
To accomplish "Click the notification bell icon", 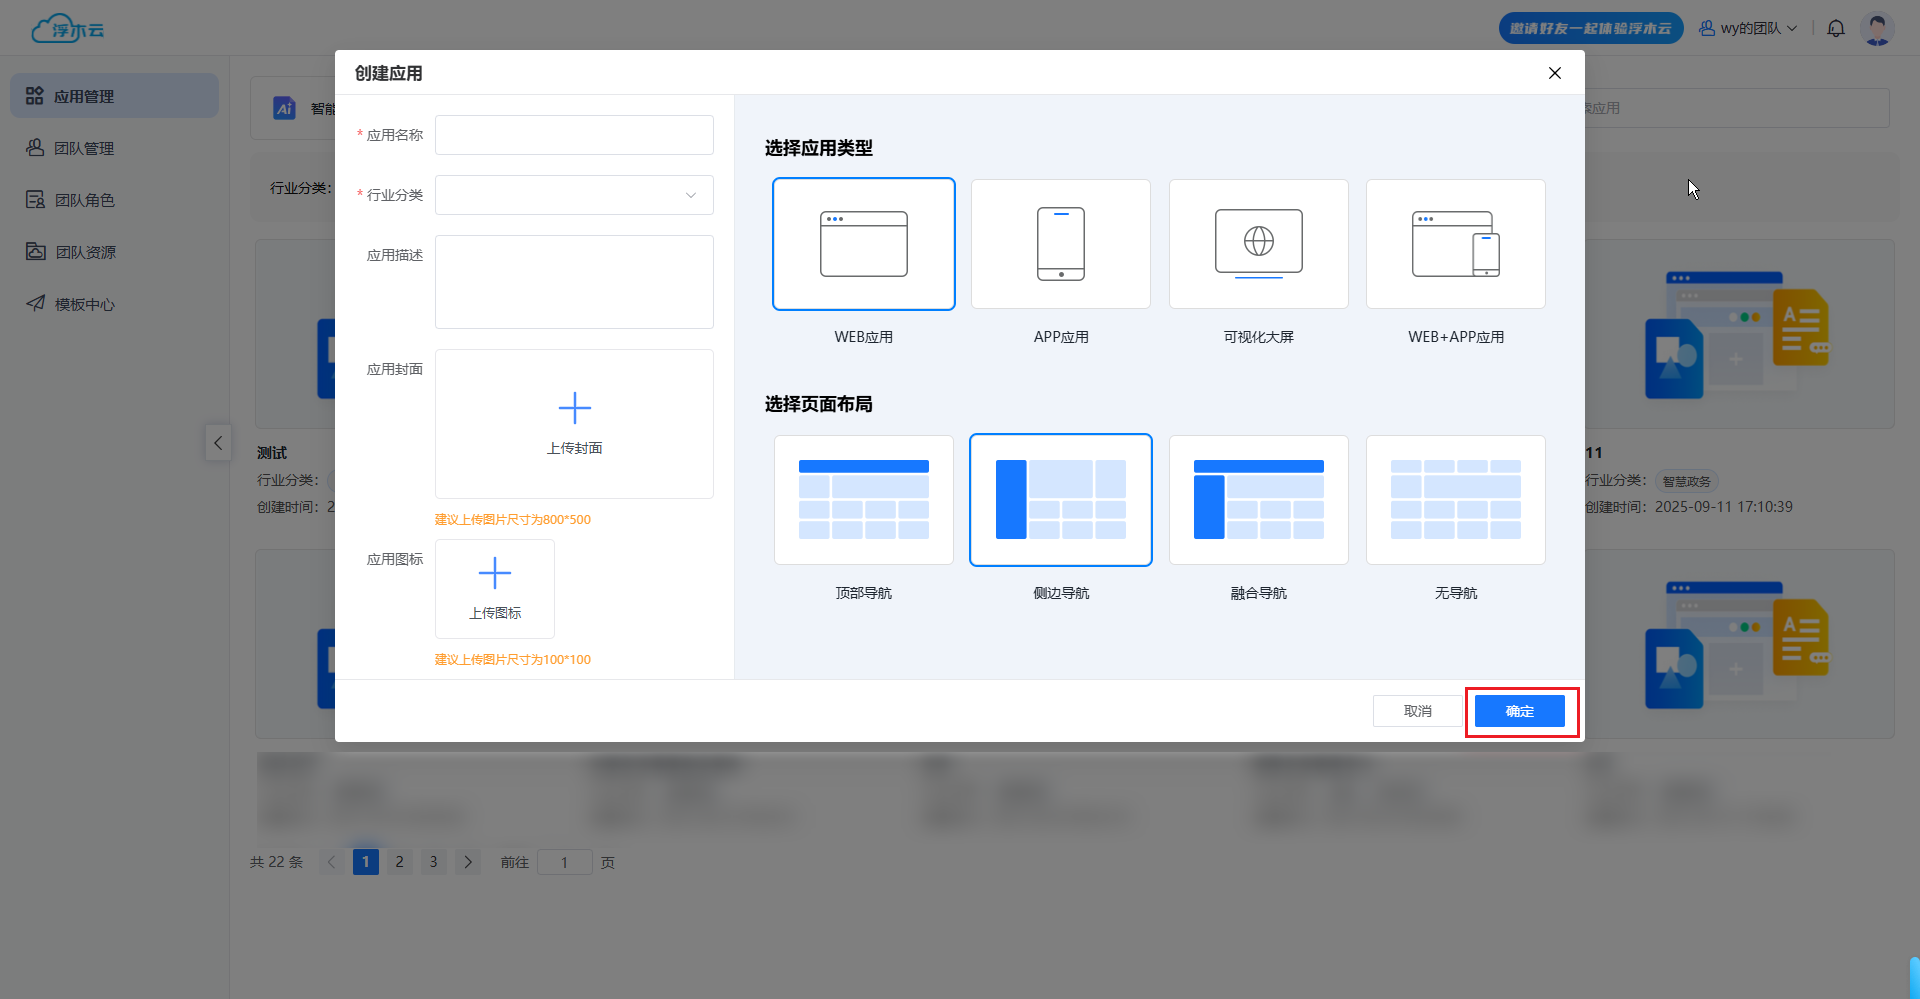I will point(1835,29).
